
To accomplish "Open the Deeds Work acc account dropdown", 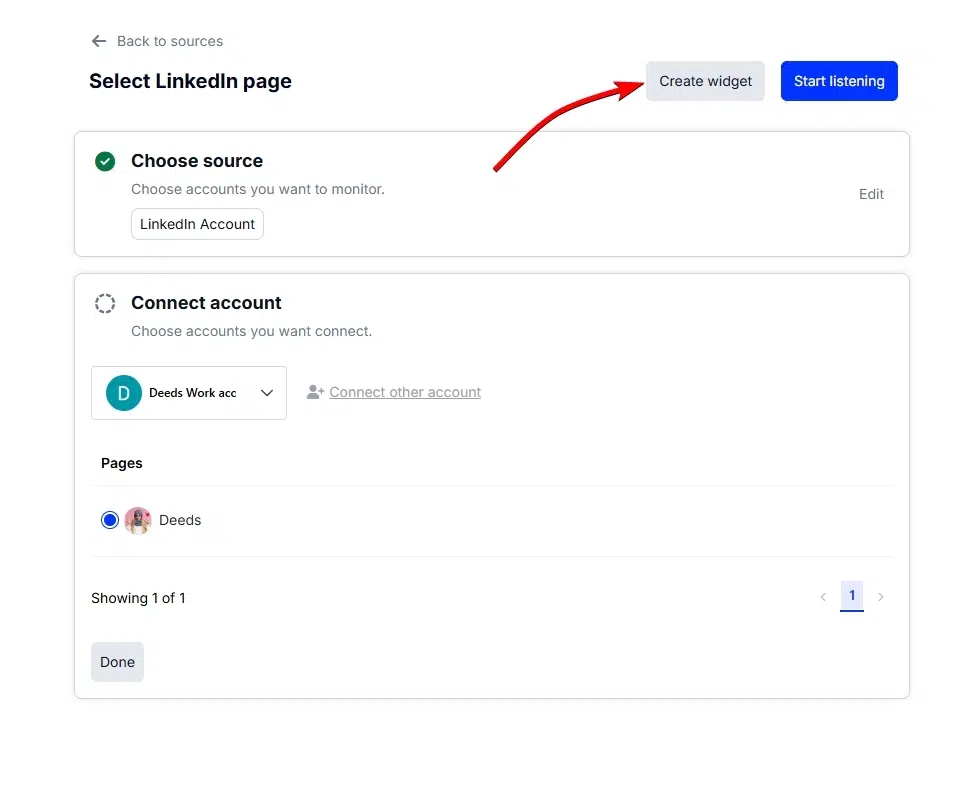I will point(189,392).
